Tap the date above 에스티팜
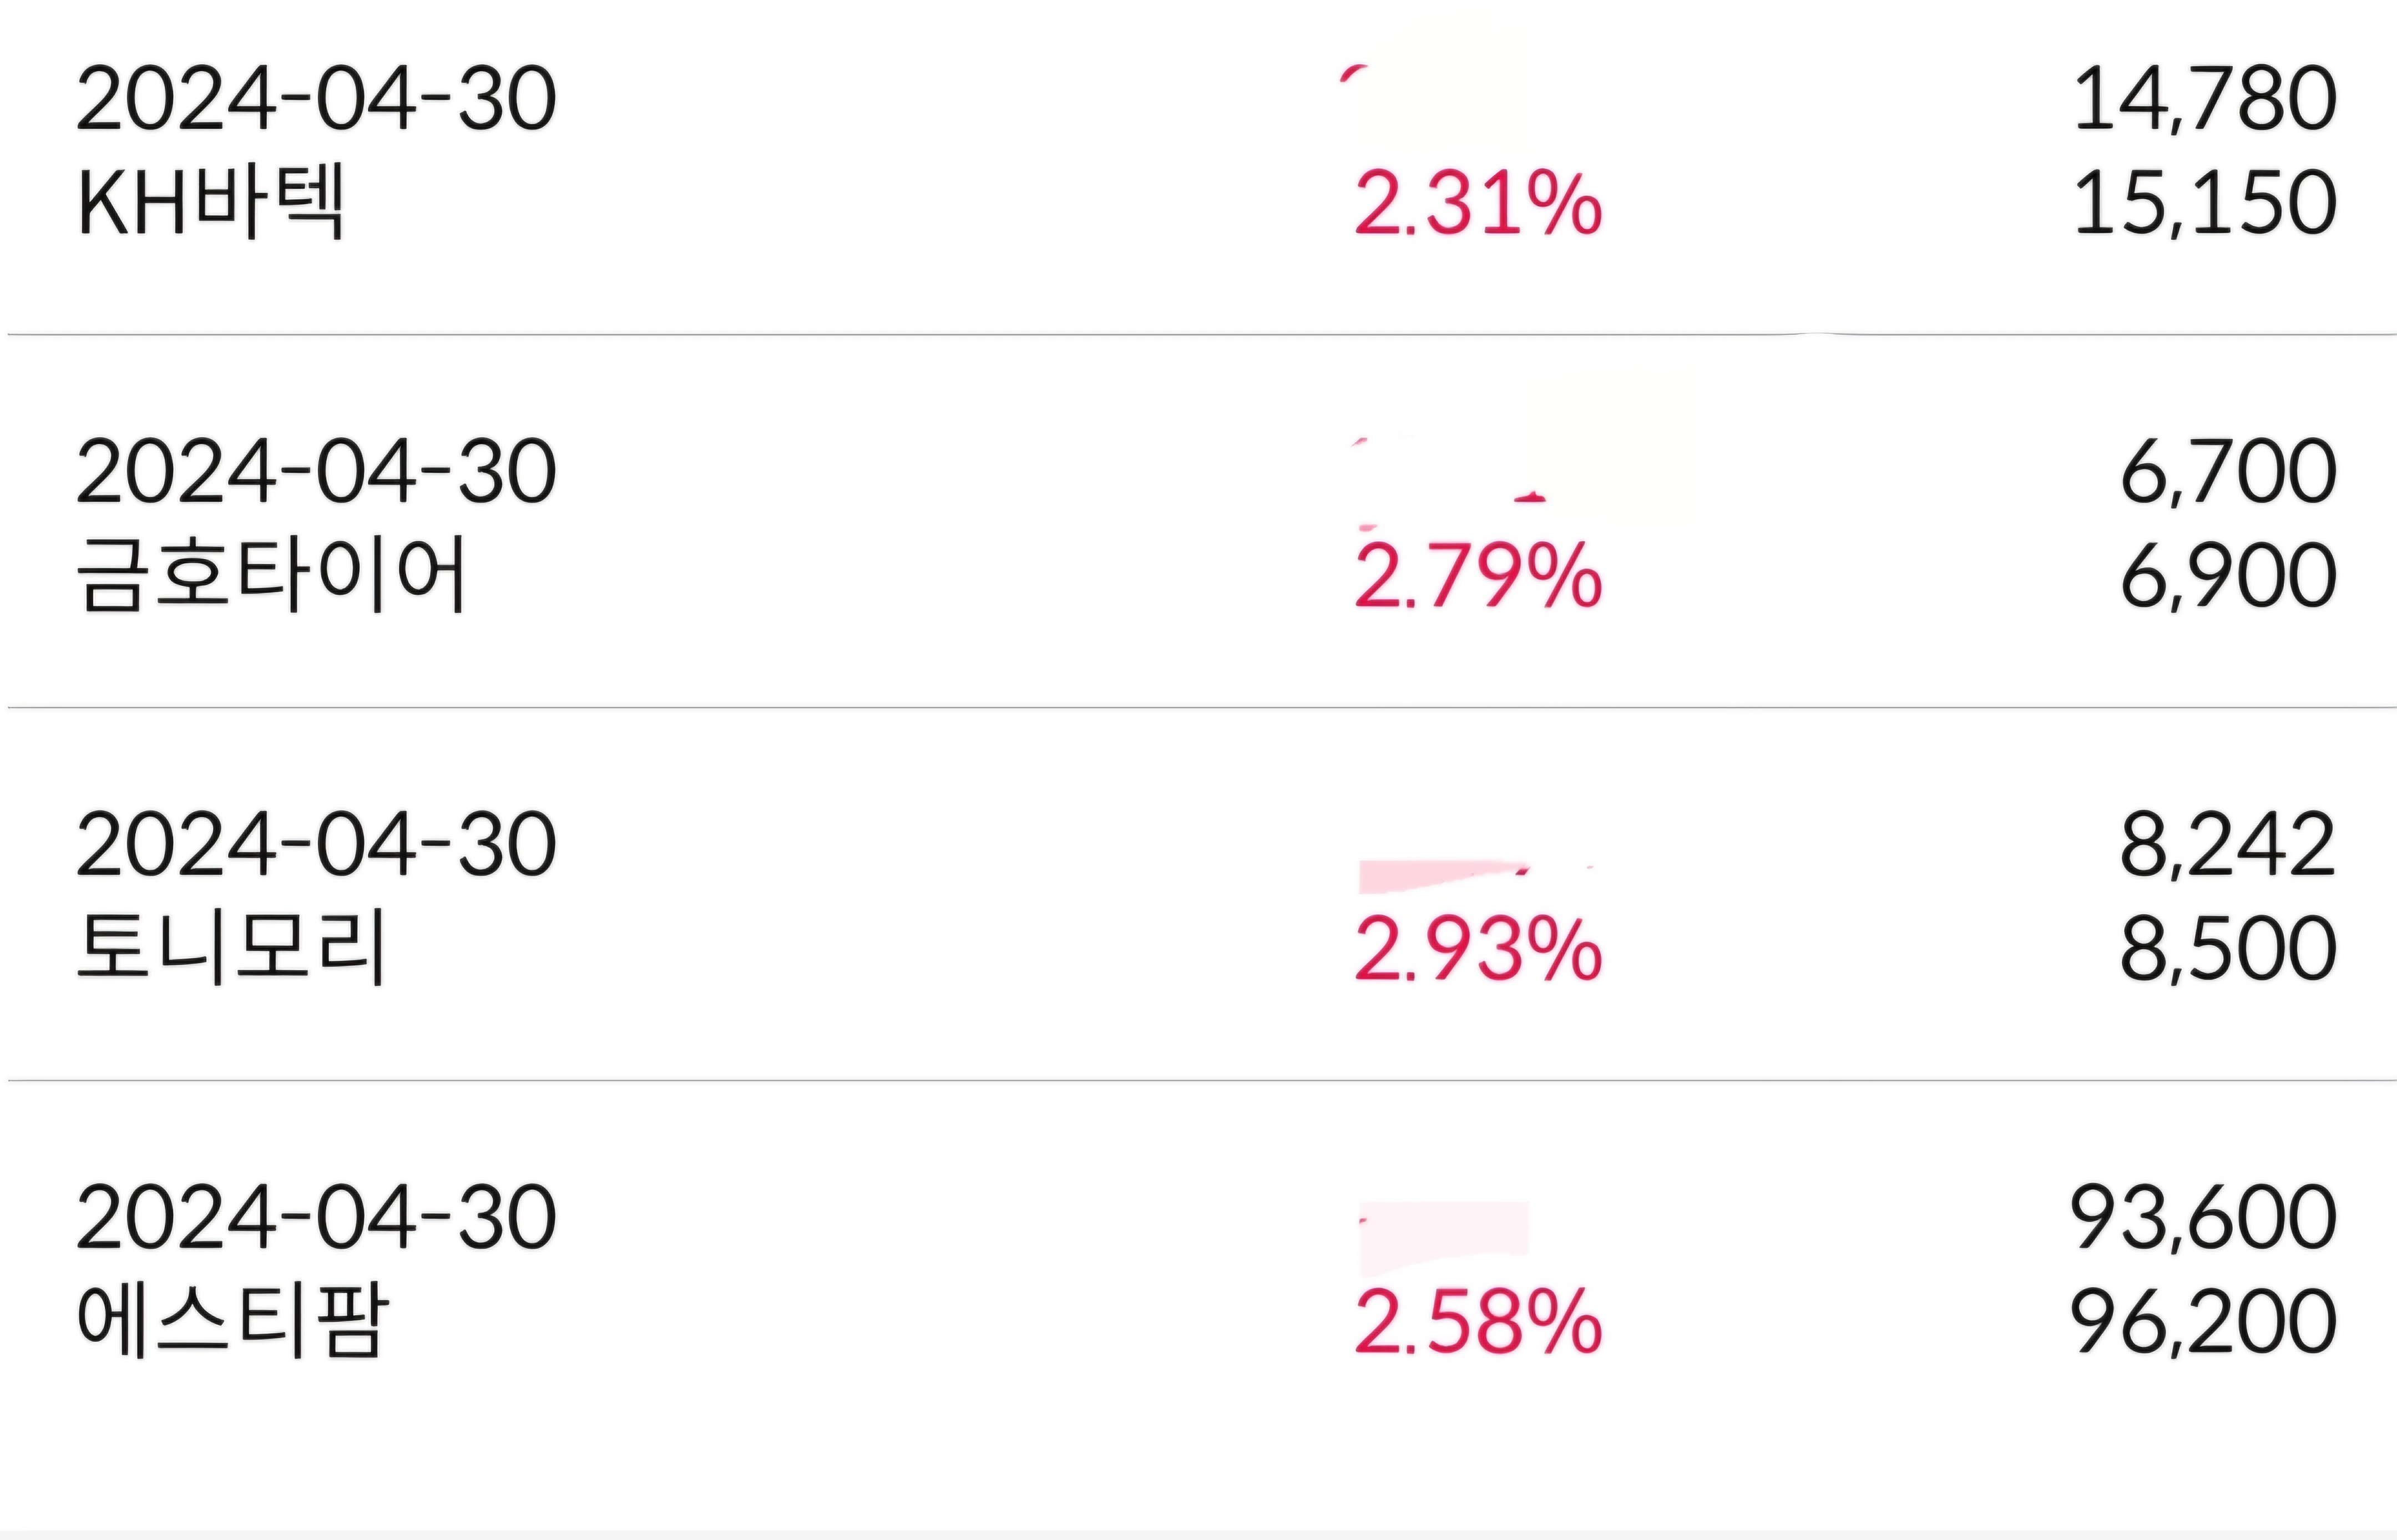This screenshot has height=1540, width=2397. (x=316, y=1218)
